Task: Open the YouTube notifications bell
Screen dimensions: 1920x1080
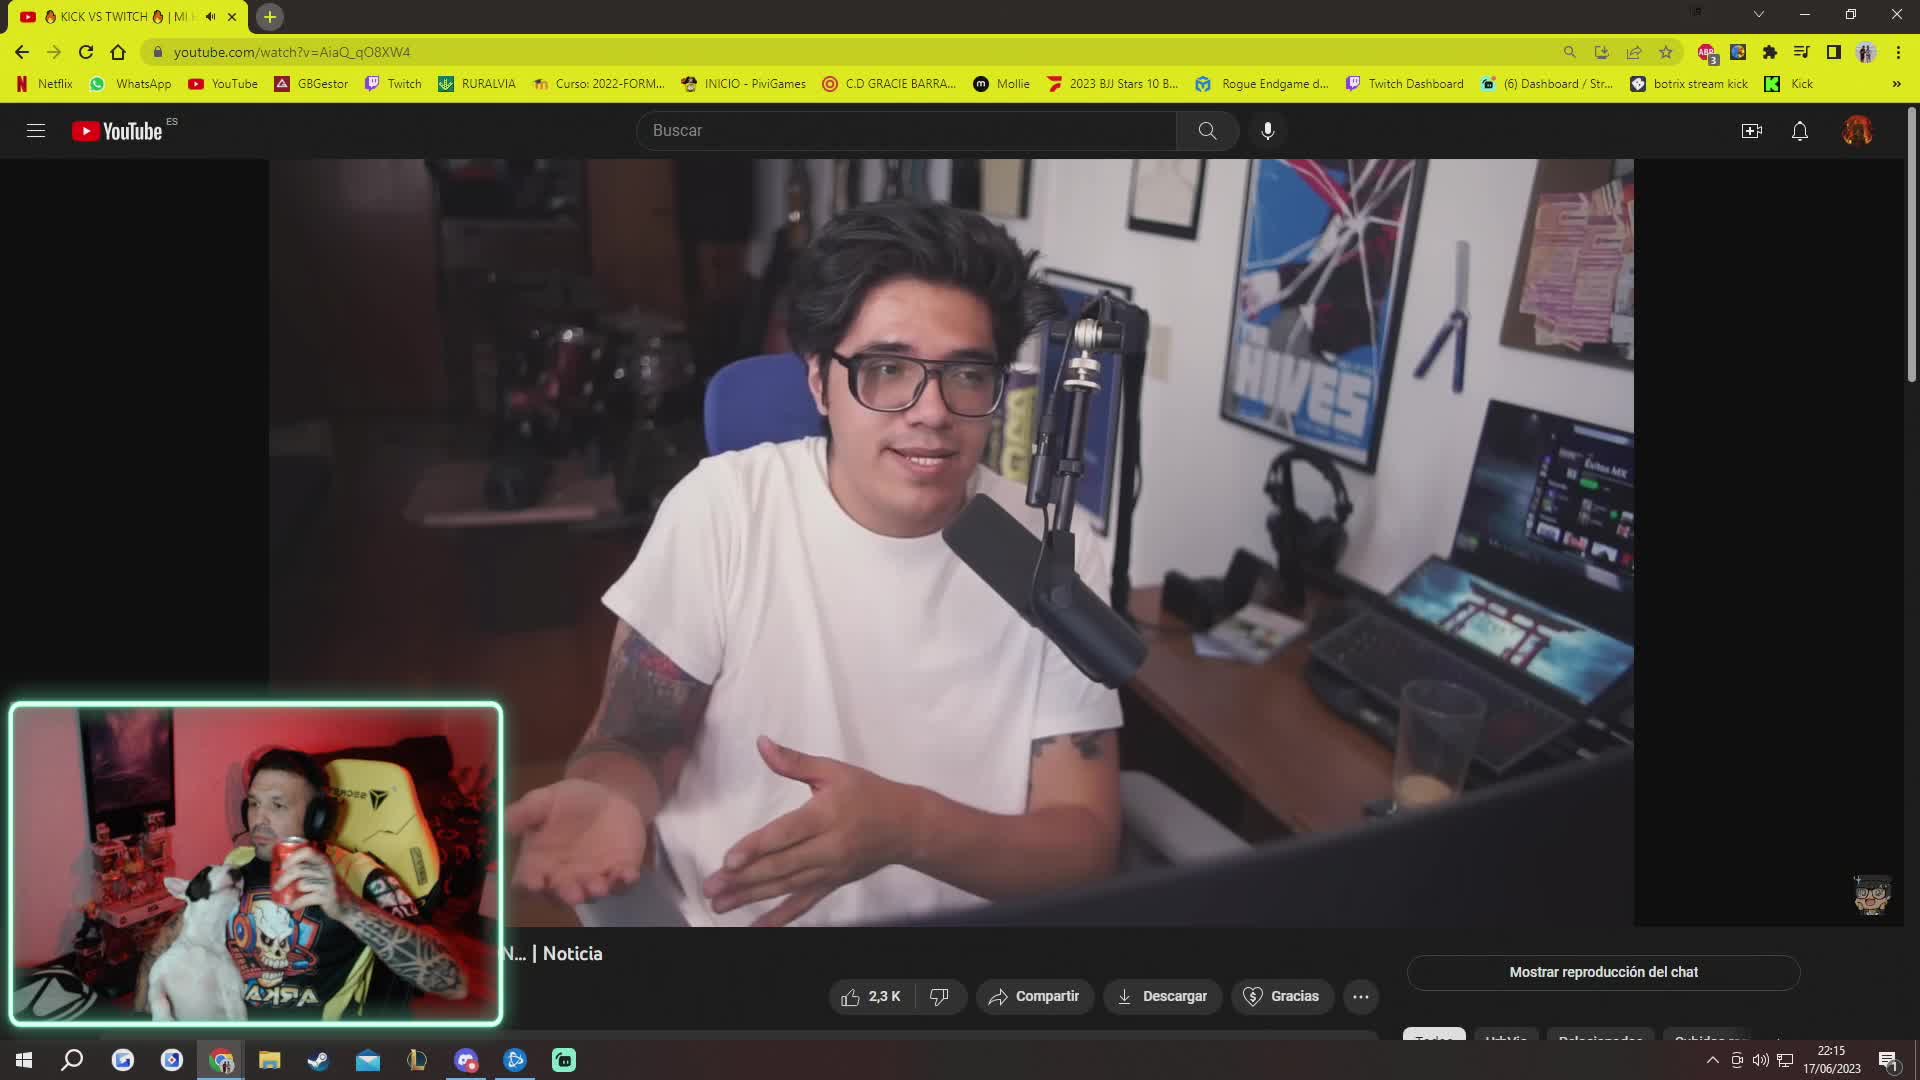Action: point(1799,131)
